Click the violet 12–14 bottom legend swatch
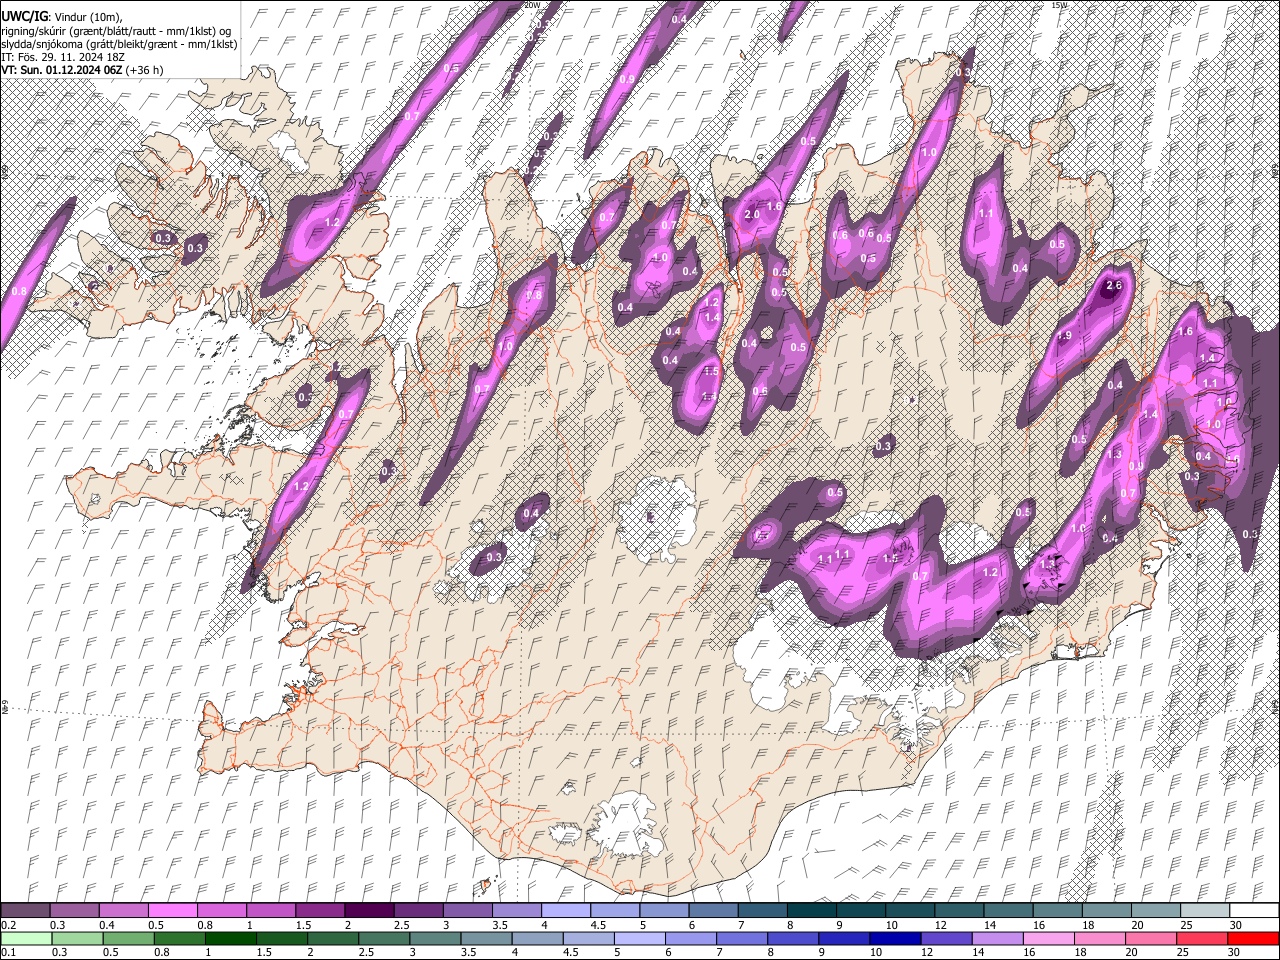The image size is (1280, 960). click(946, 938)
